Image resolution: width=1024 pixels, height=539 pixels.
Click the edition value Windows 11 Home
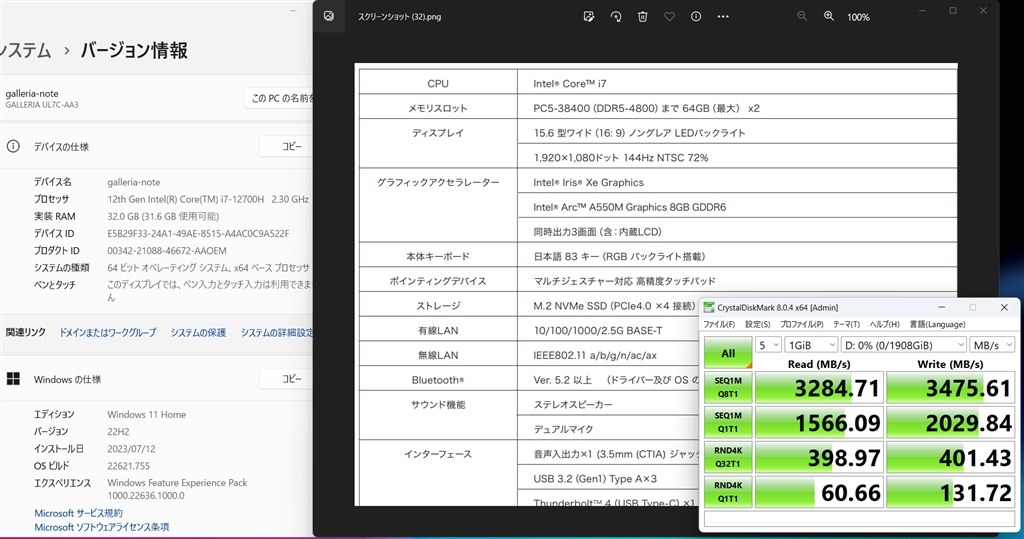[147, 414]
